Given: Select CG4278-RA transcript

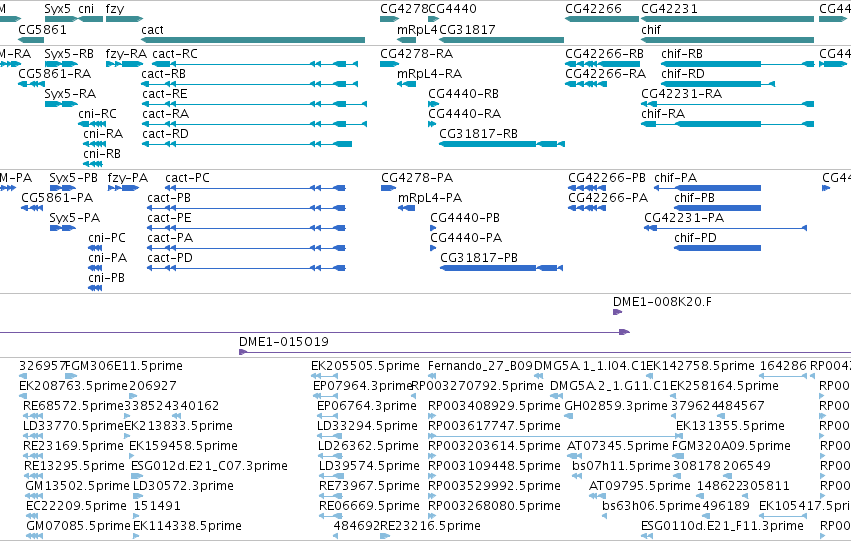Looking at the screenshot, I should (x=390, y=64).
